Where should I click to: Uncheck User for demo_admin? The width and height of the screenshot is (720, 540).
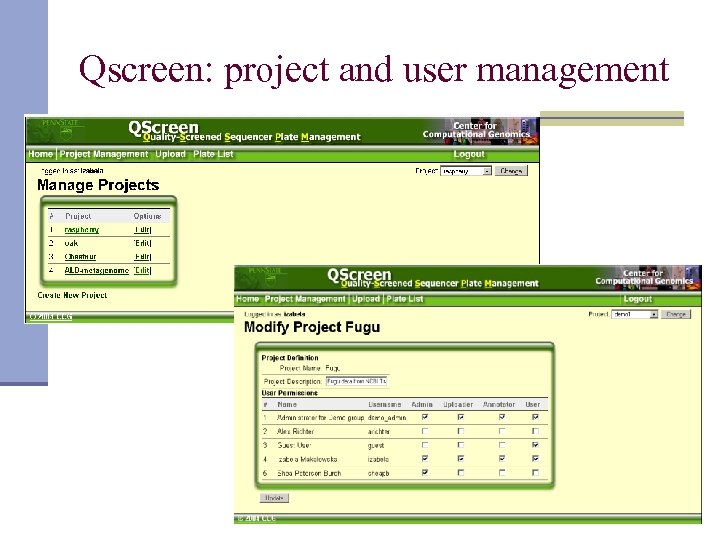tap(535, 417)
